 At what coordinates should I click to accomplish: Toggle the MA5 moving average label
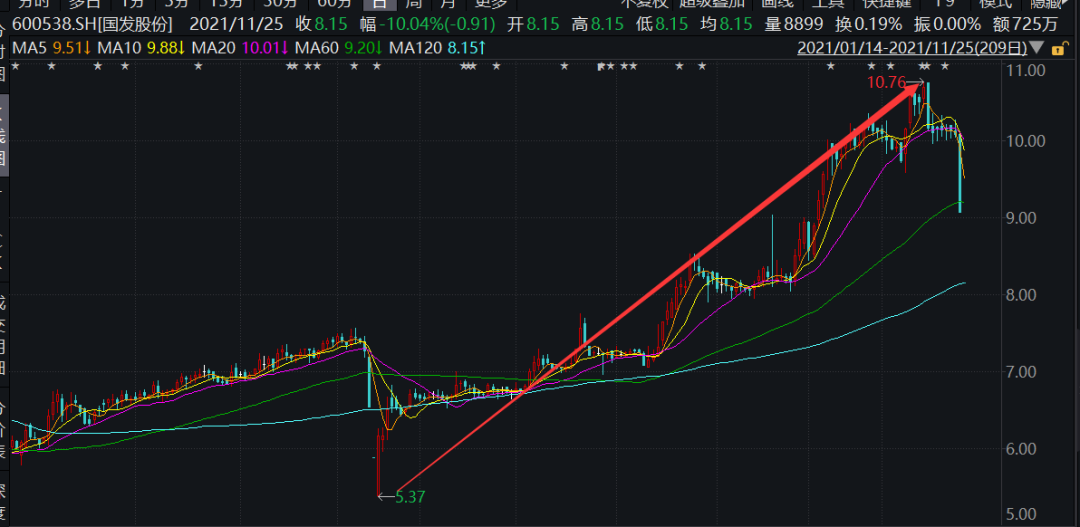point(26,48)
